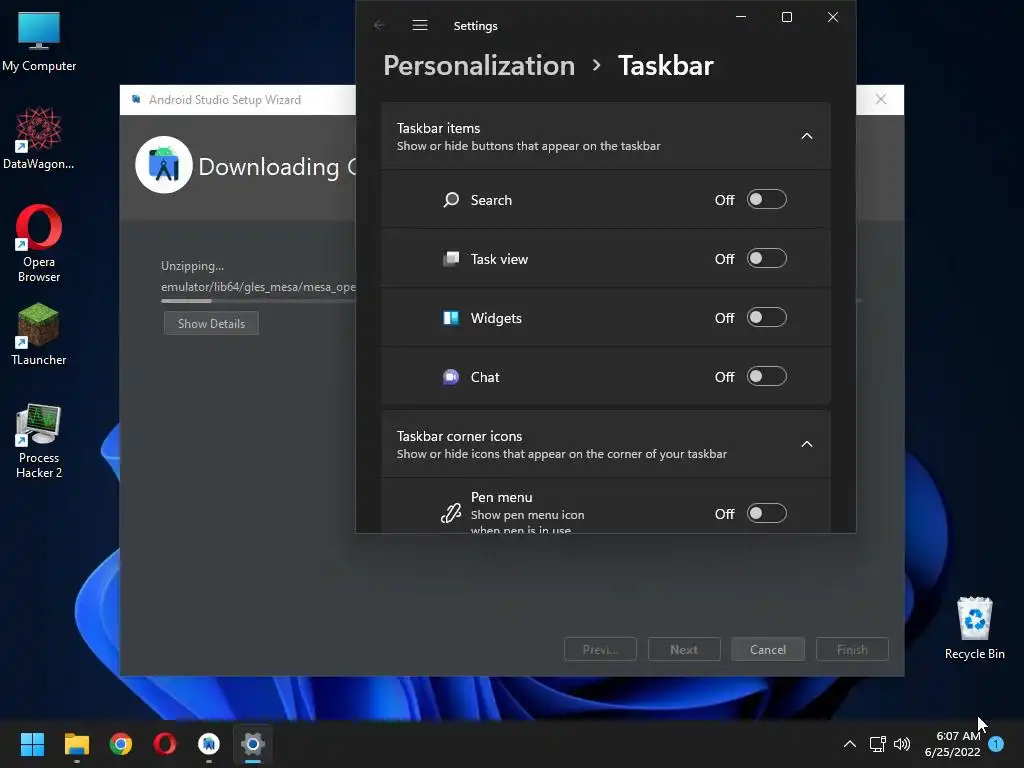The width and height of the screenshot is (1024, 768).
Task: Open Opera Browser desktop shortcut
Action: coord(39,243)
